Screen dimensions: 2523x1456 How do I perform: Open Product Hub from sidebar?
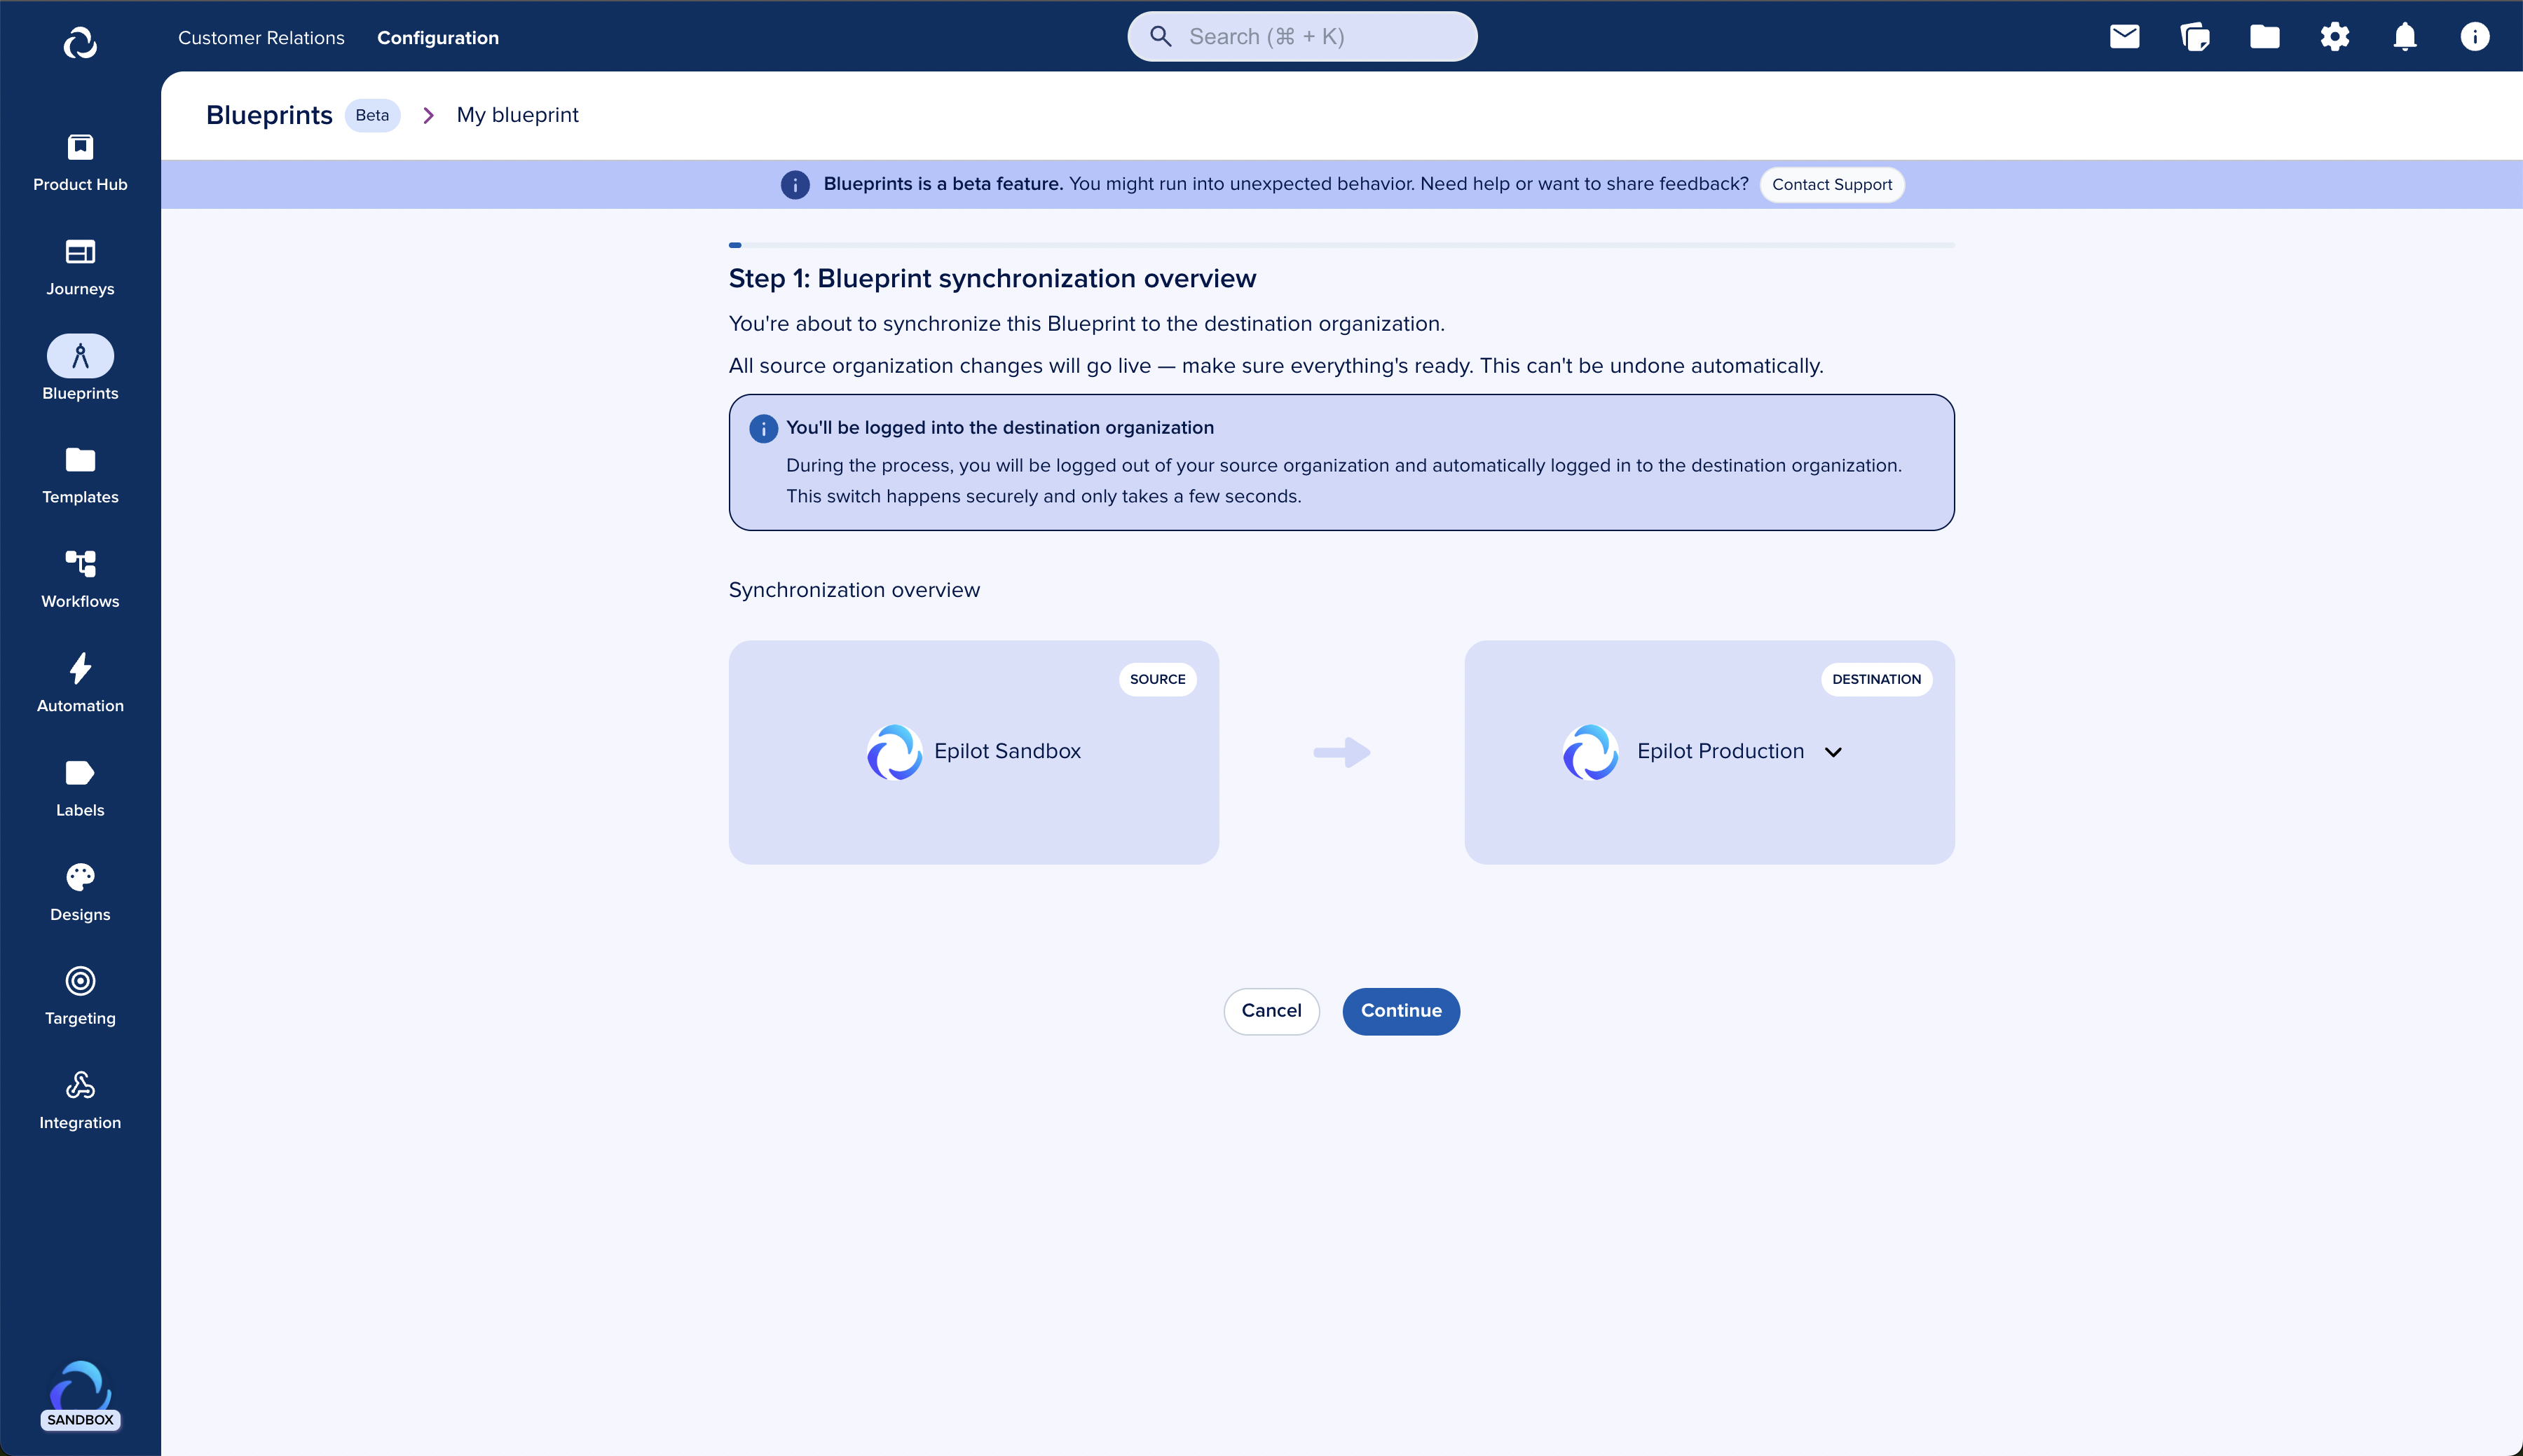[80, 162]
